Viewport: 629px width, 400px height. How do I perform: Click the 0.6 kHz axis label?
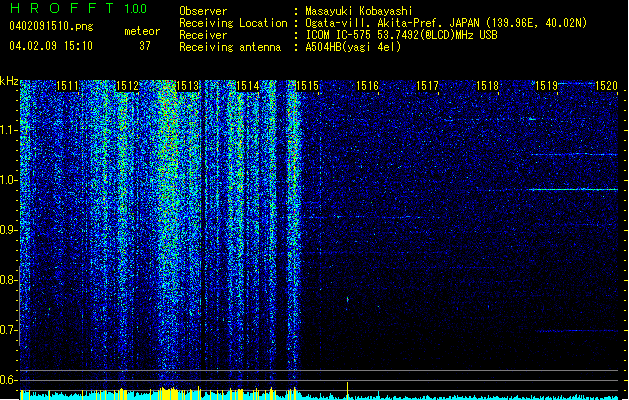tap(9, 380)
